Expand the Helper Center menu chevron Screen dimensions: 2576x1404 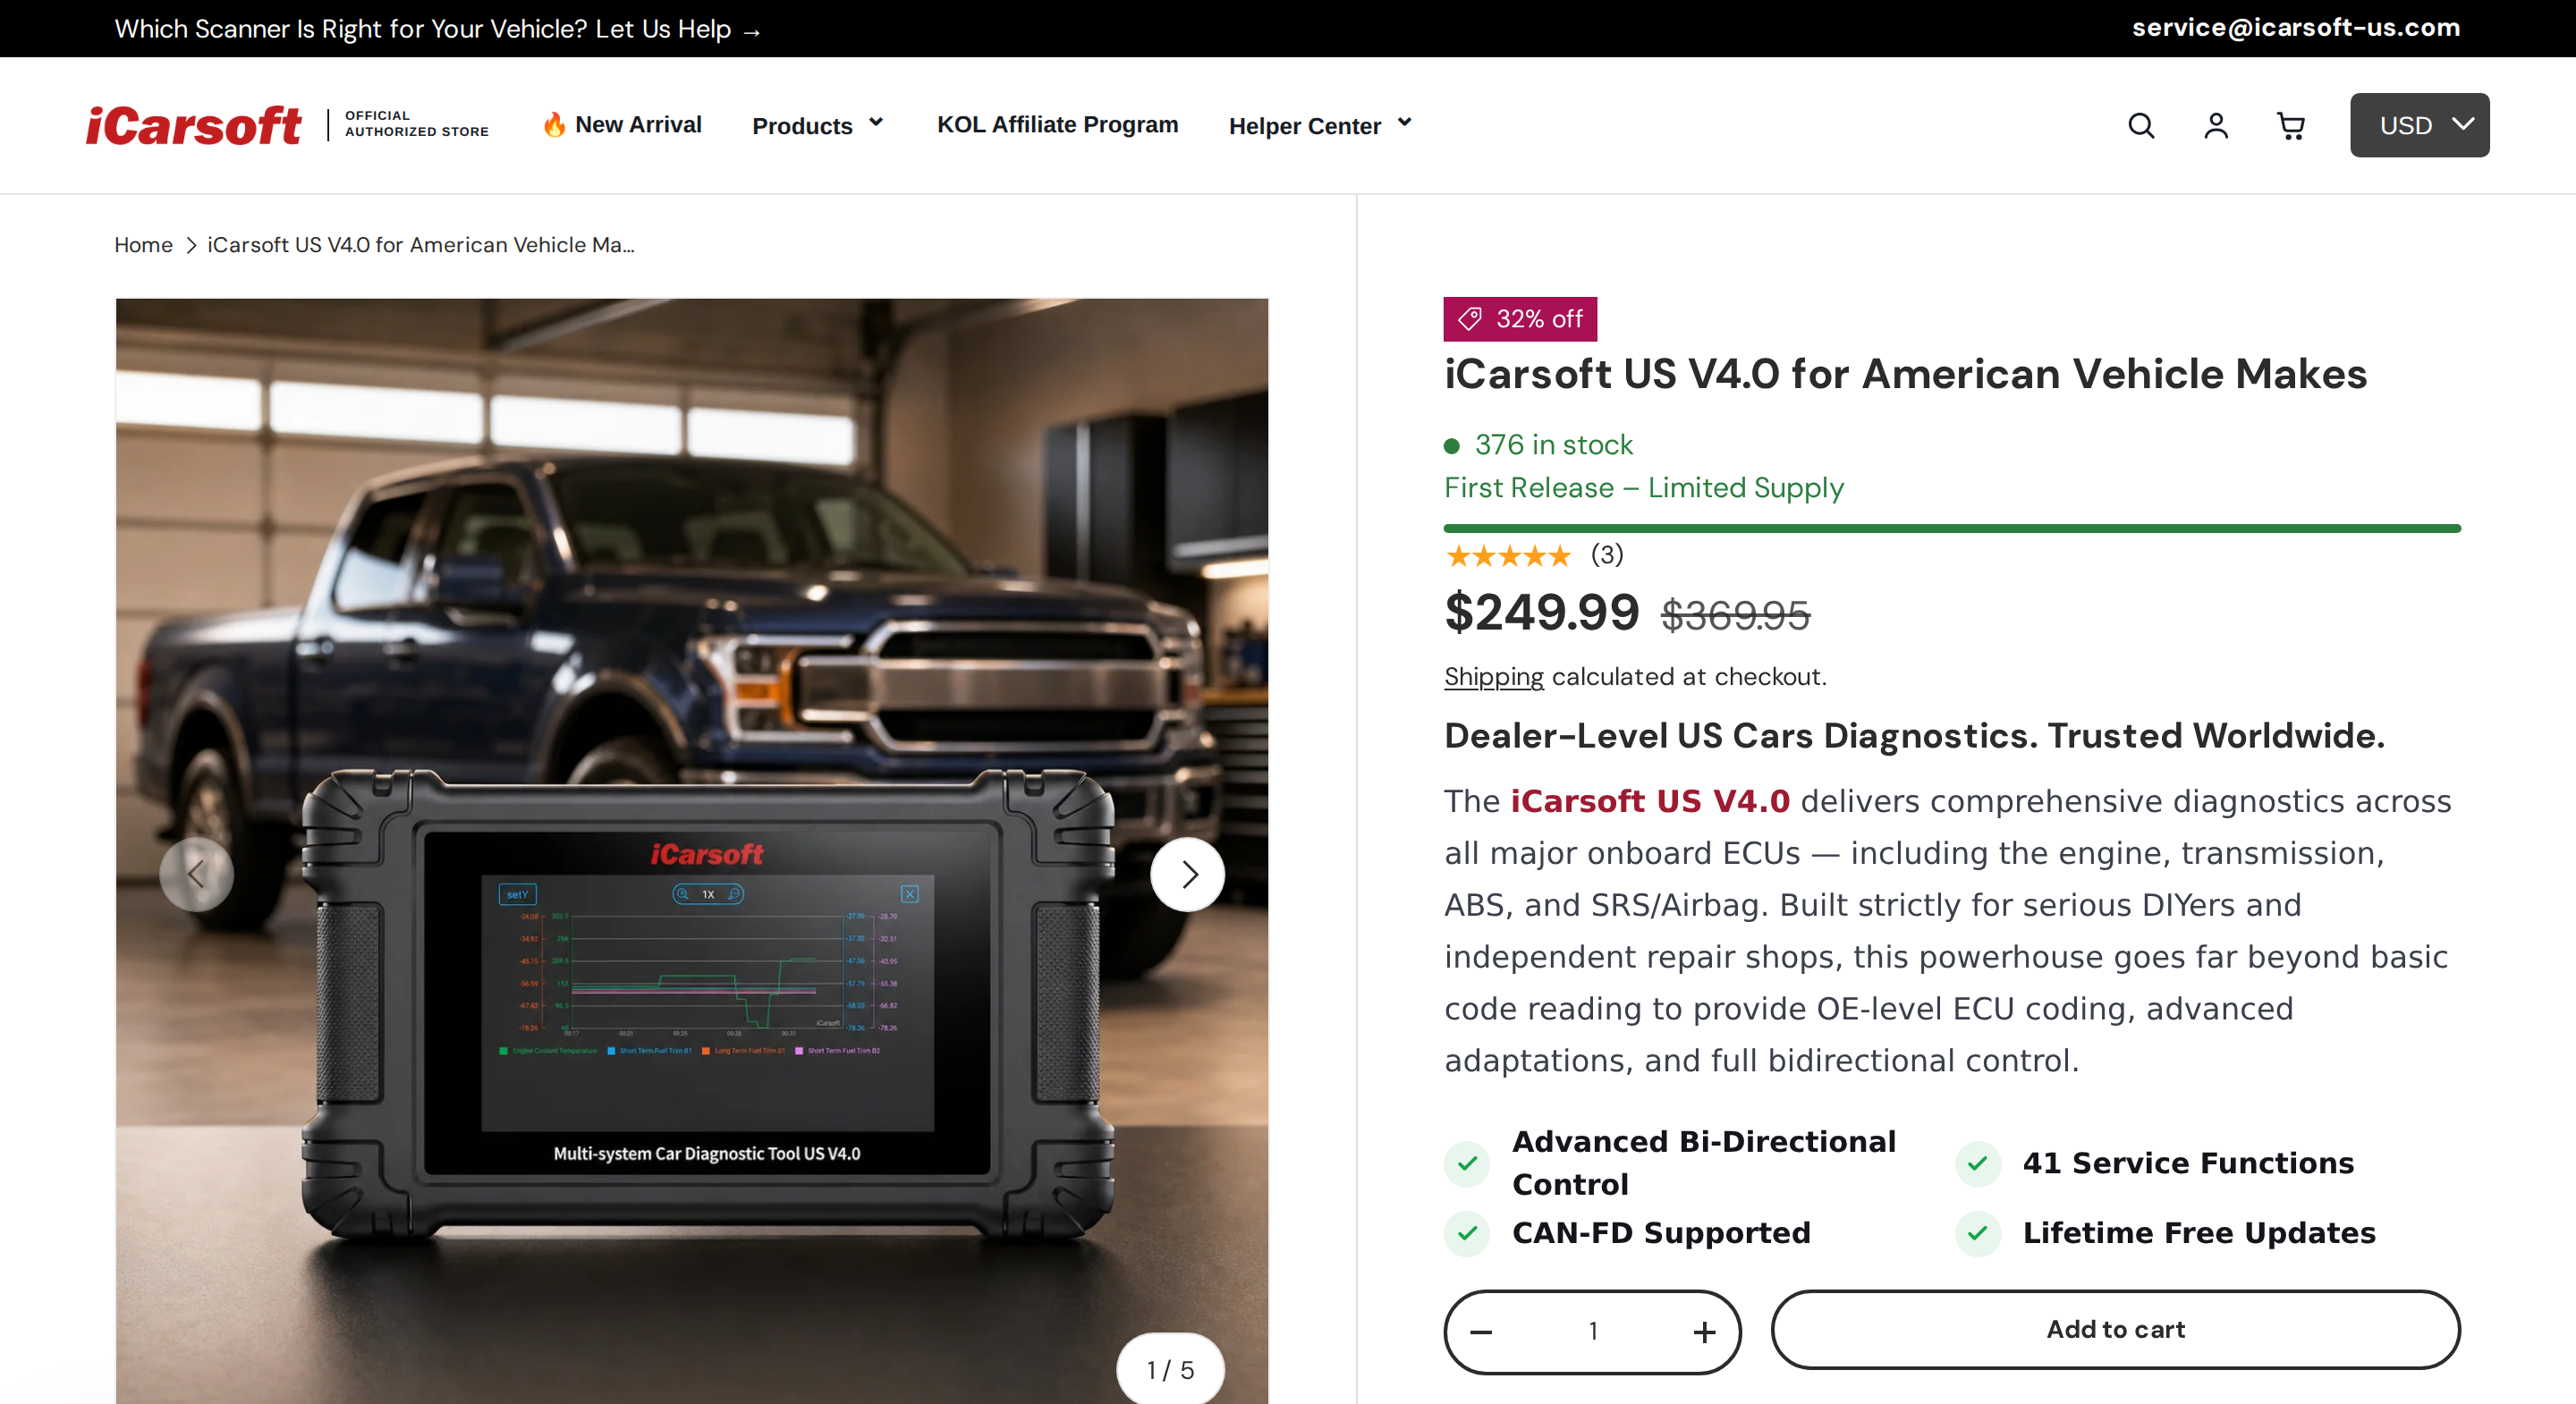[x=1404, y=123]
